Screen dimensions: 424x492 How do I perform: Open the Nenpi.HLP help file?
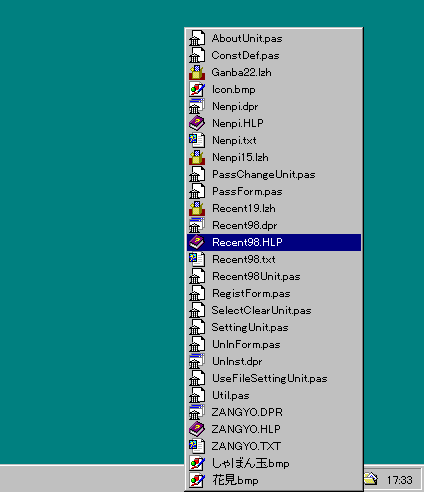tap(274, 123)
